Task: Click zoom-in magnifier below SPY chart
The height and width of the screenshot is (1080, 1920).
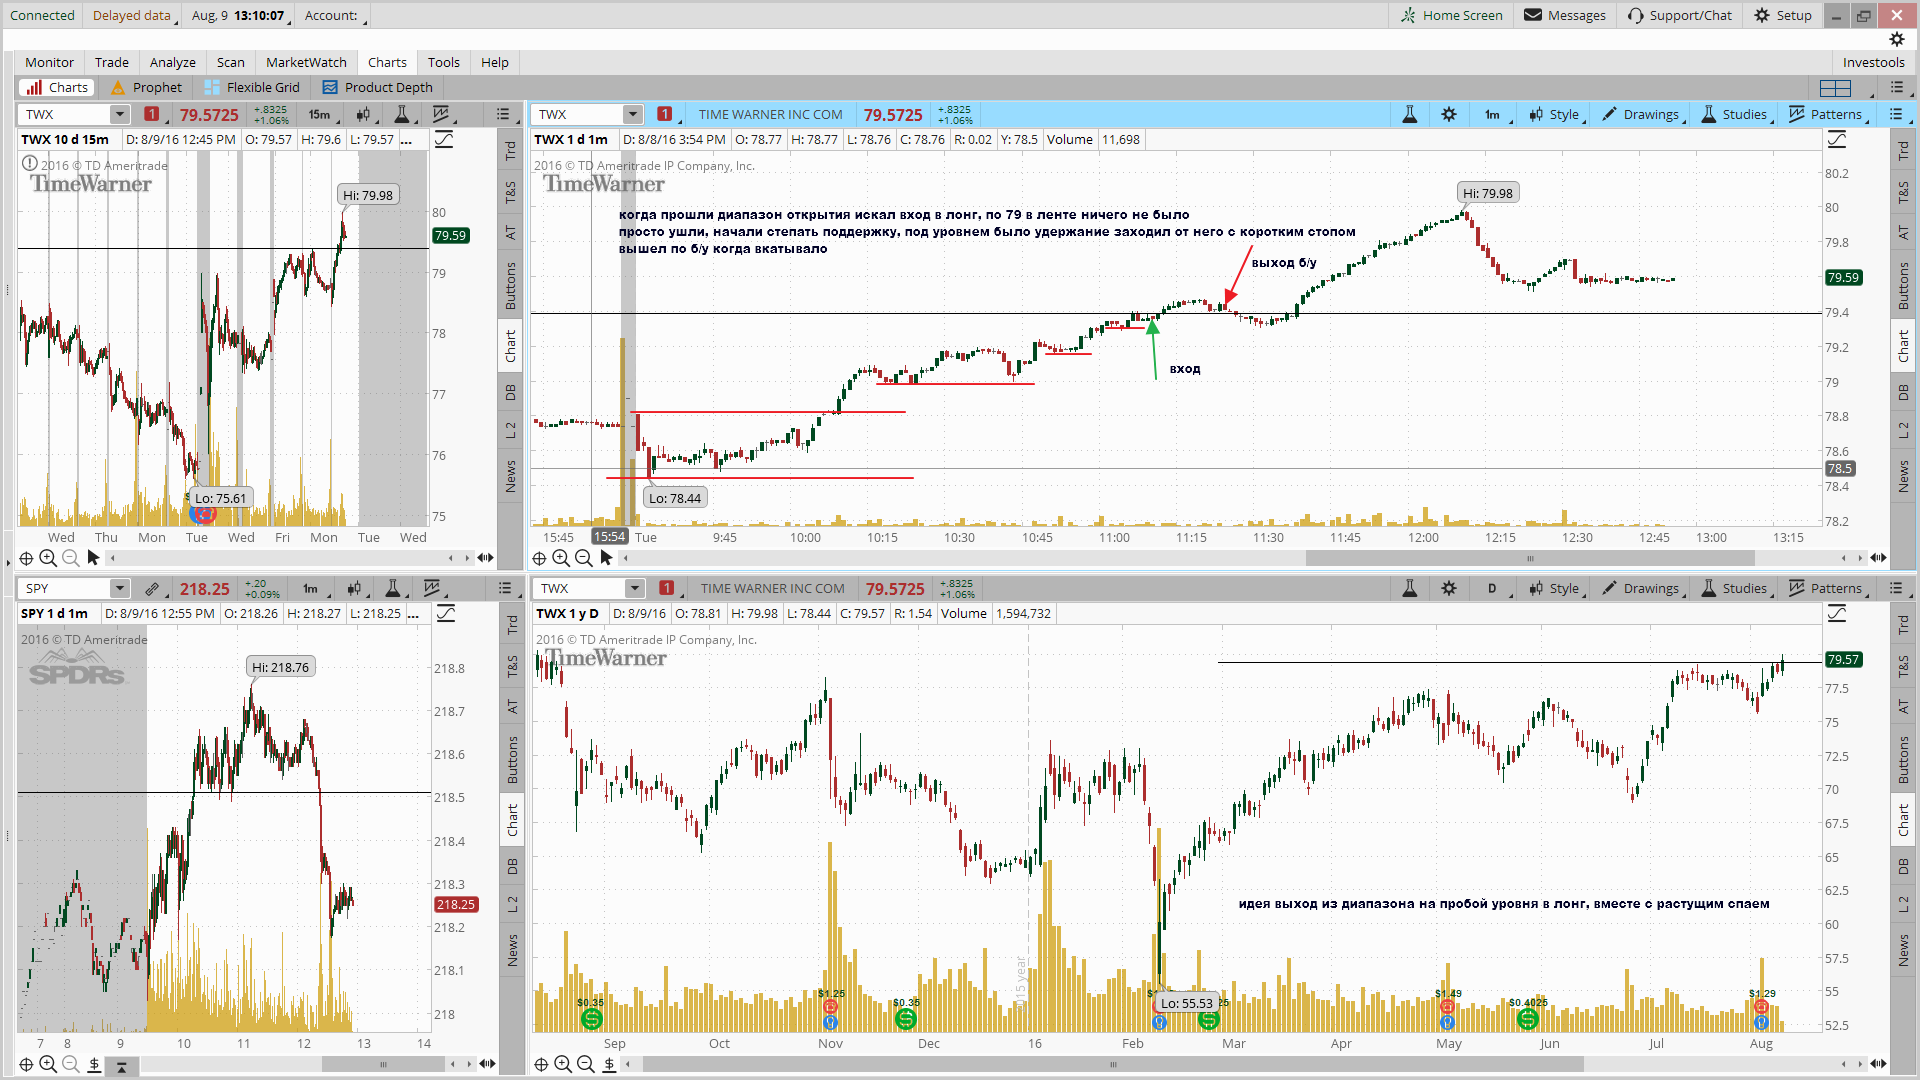Action: pyautogui.click(x=47, y=1064)
